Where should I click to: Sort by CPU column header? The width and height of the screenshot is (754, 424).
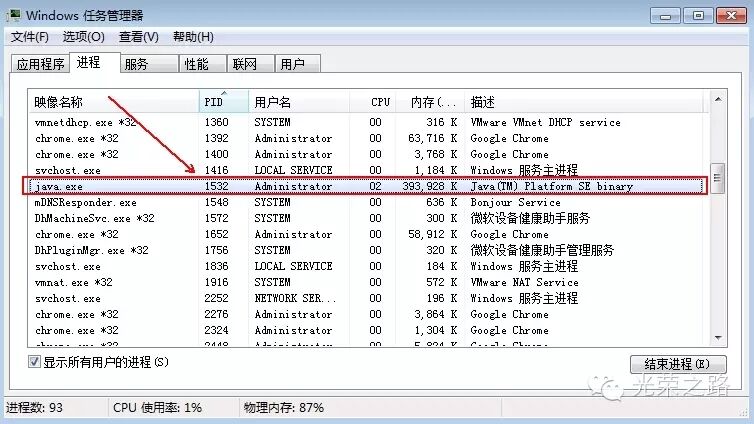372,102
